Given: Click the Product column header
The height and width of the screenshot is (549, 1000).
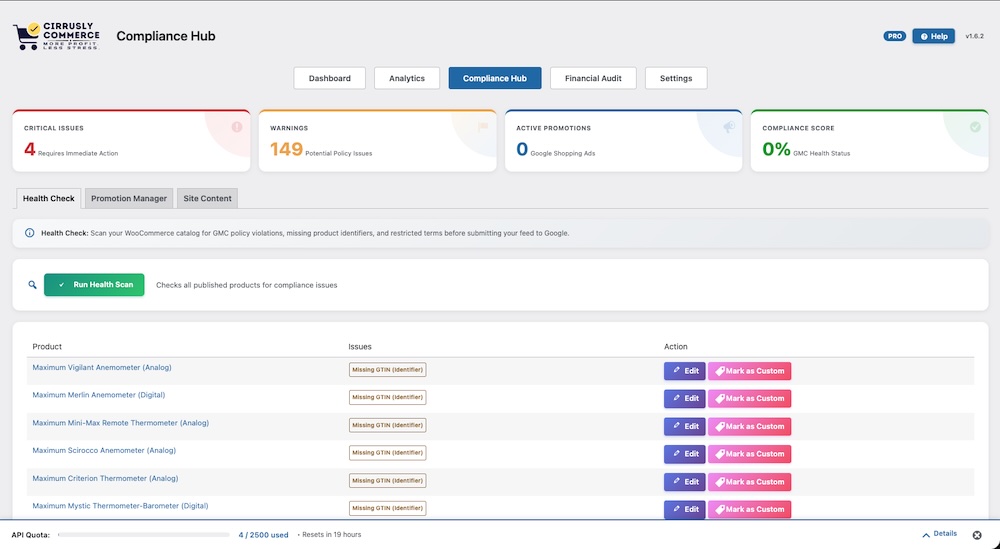Looking at the screenshot, I should [x=47, y=347].
